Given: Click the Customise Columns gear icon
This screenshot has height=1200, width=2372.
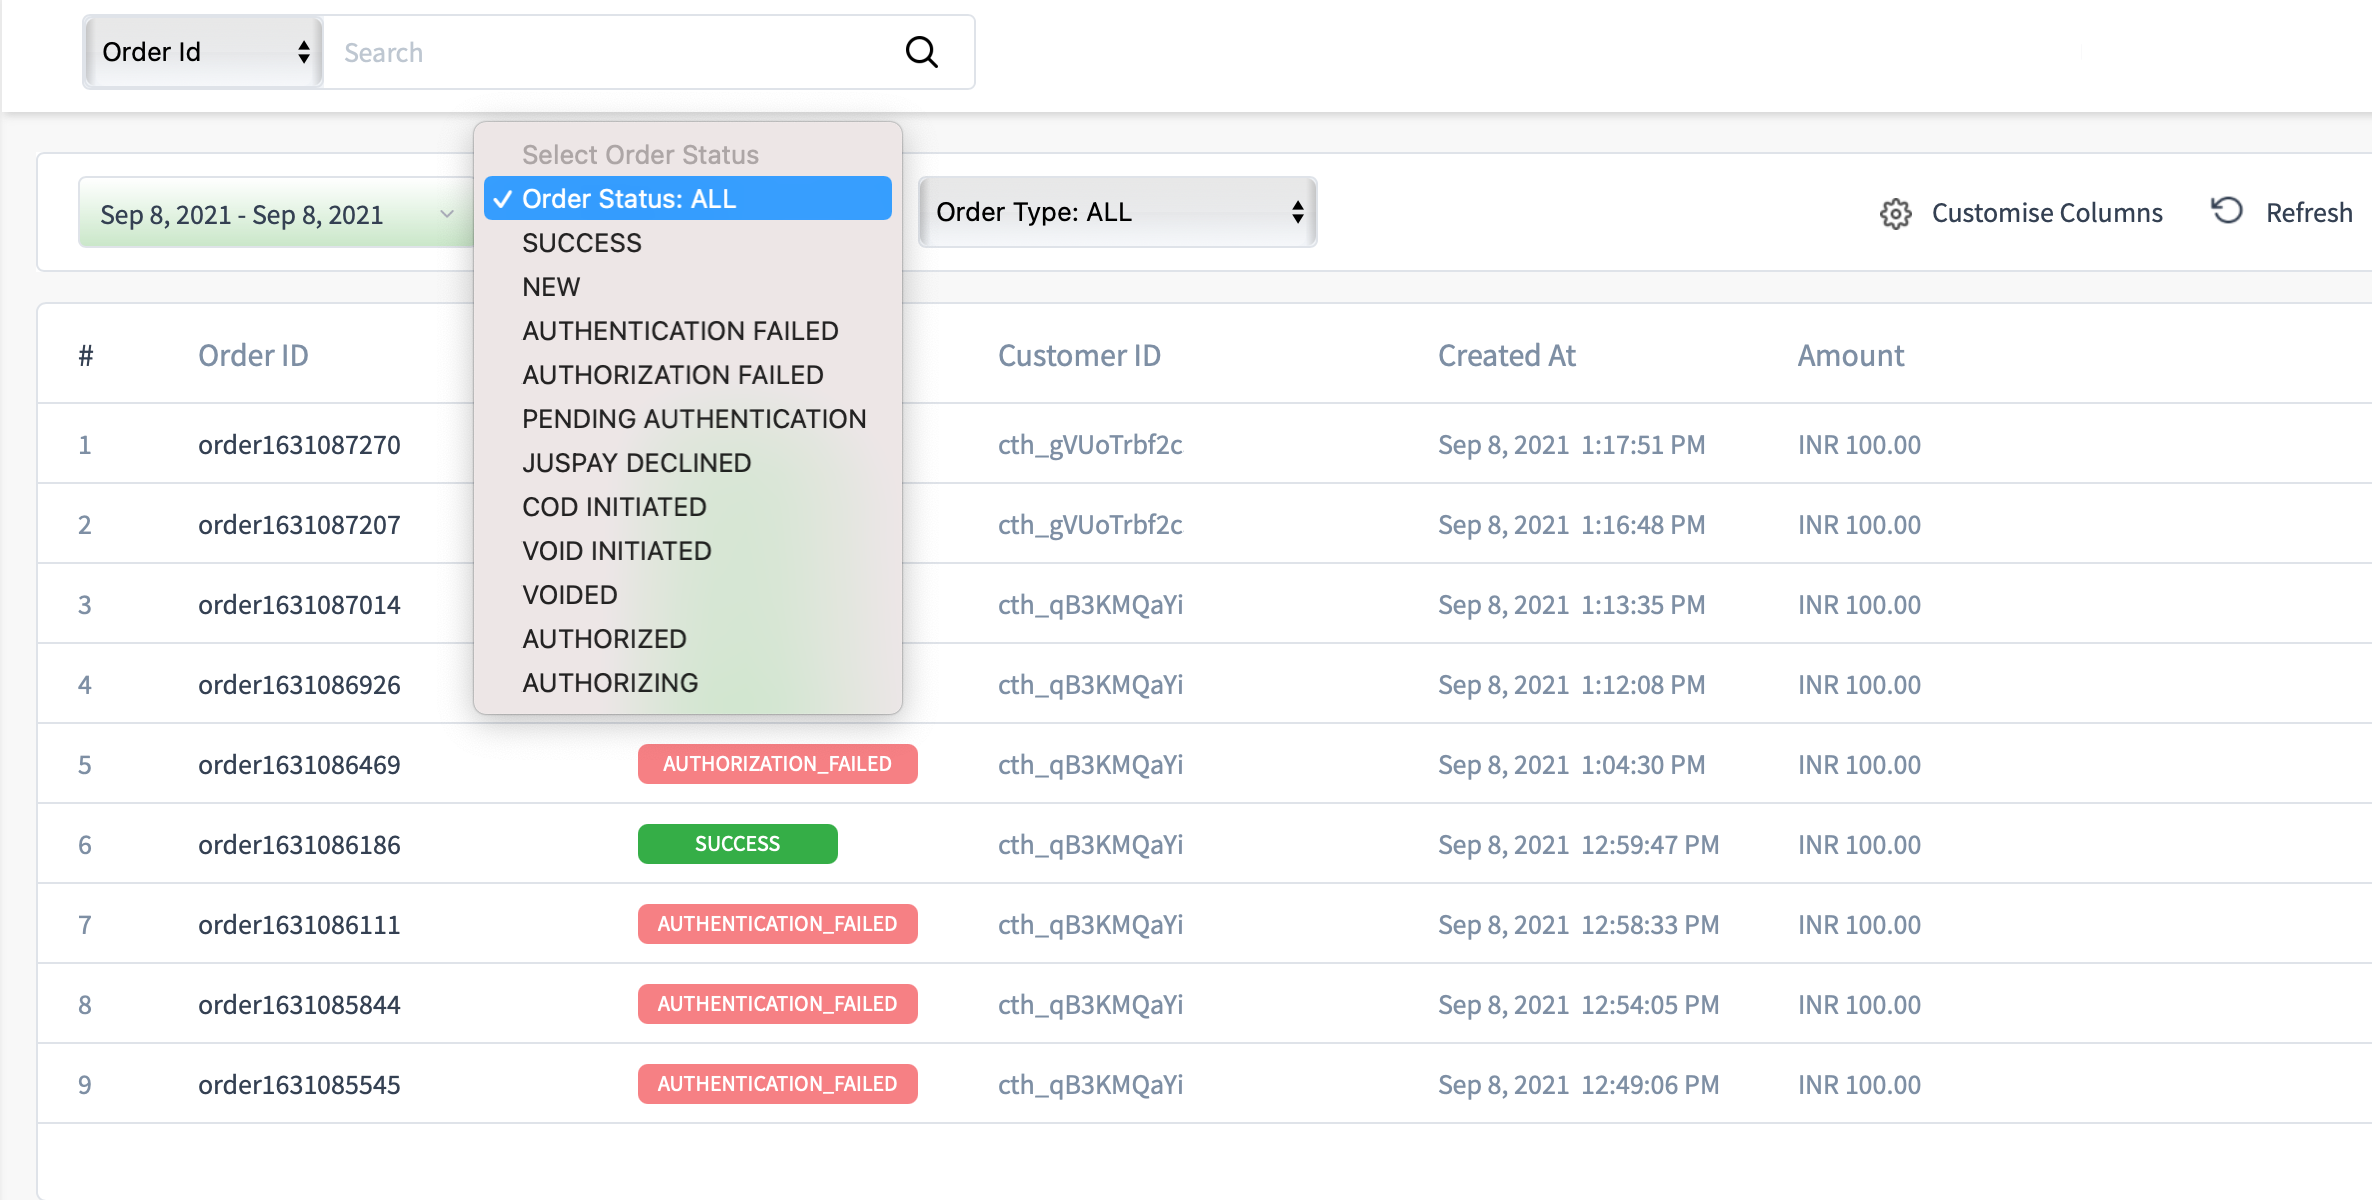Looking at the screenshot, I should [x=1895, y=213].
